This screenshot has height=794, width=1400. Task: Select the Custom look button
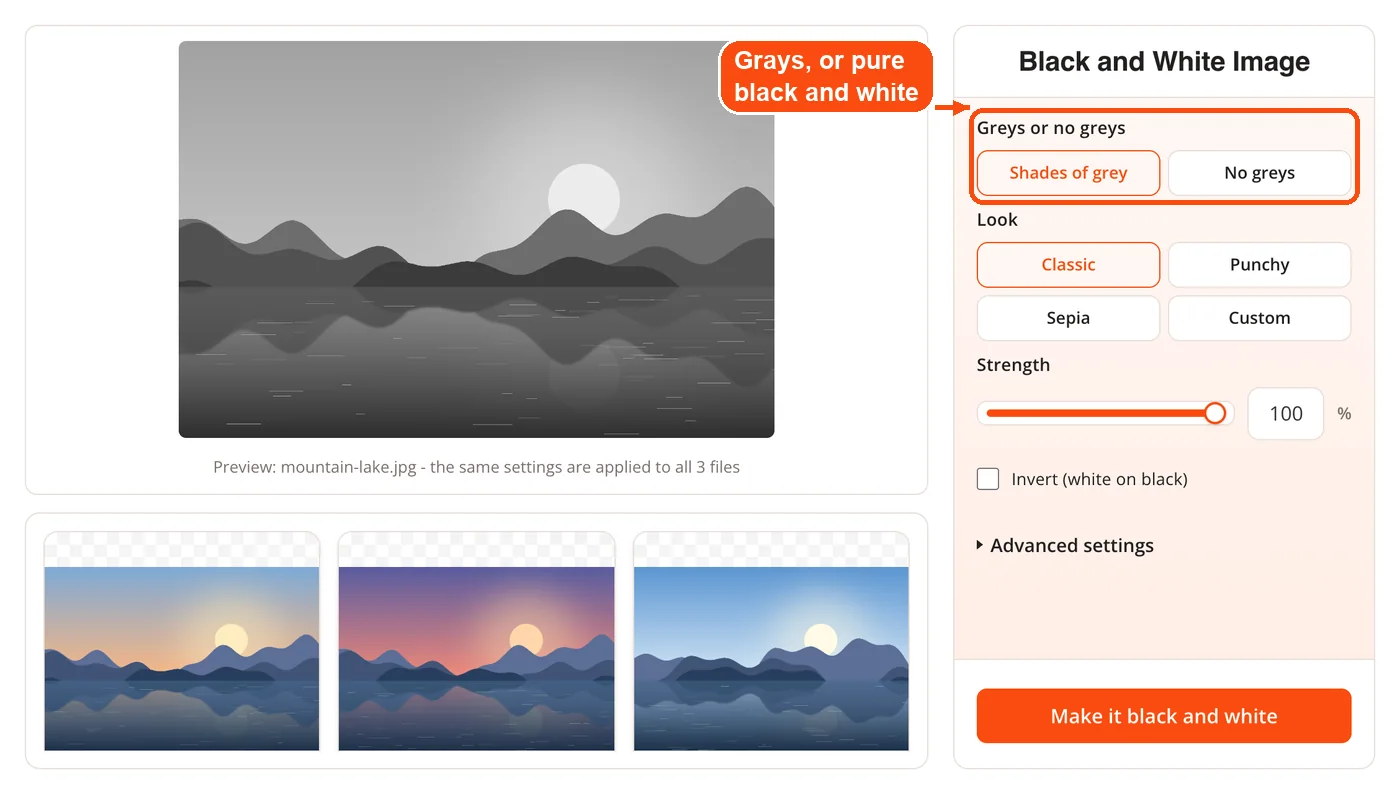pos(1259,318)
